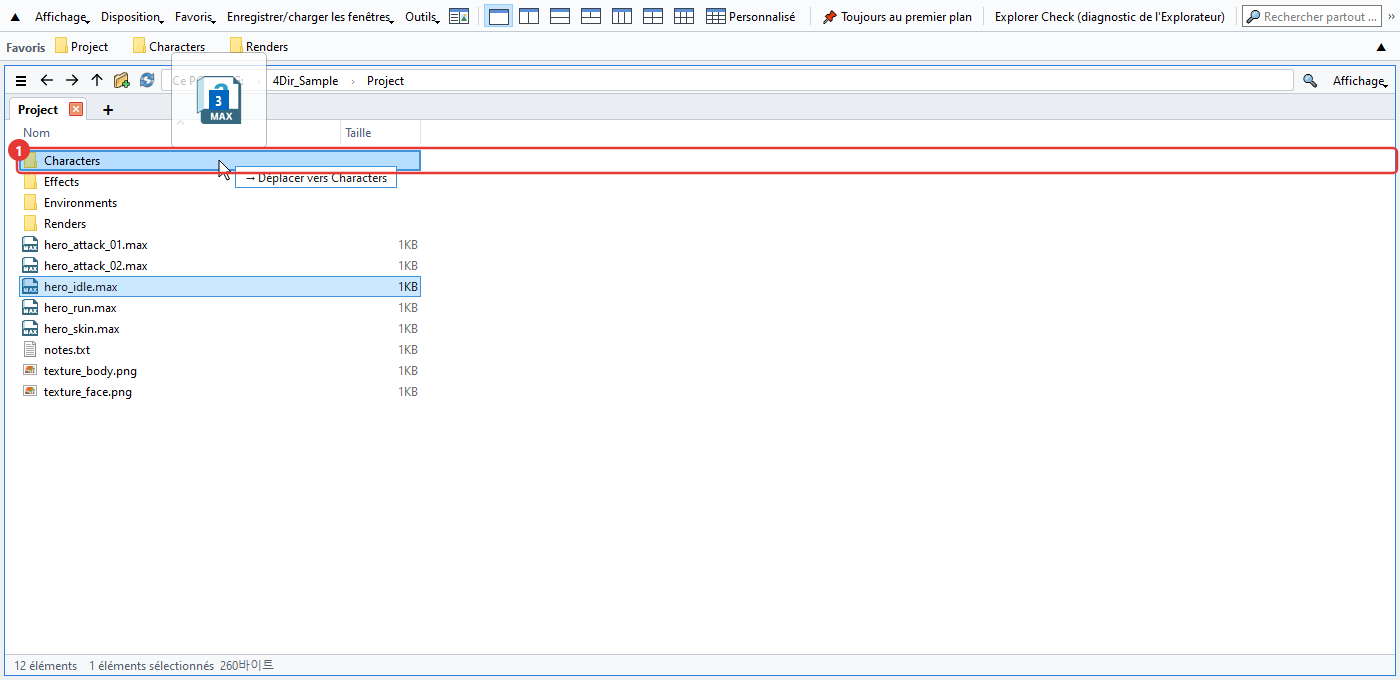1400x680 pixels.
Task: Click the pin icon of Toujours au premier plan
Action: [829, 17]
